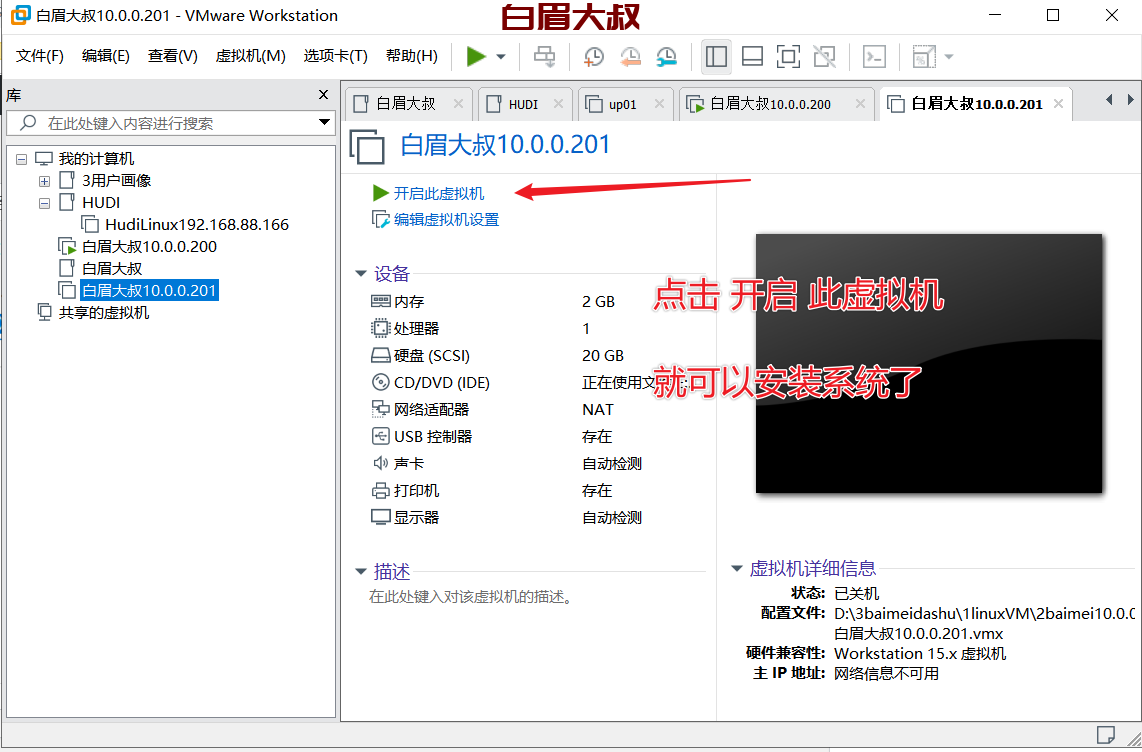Close the 白眉大叔10.0.0.200 tab

[860, 104]
